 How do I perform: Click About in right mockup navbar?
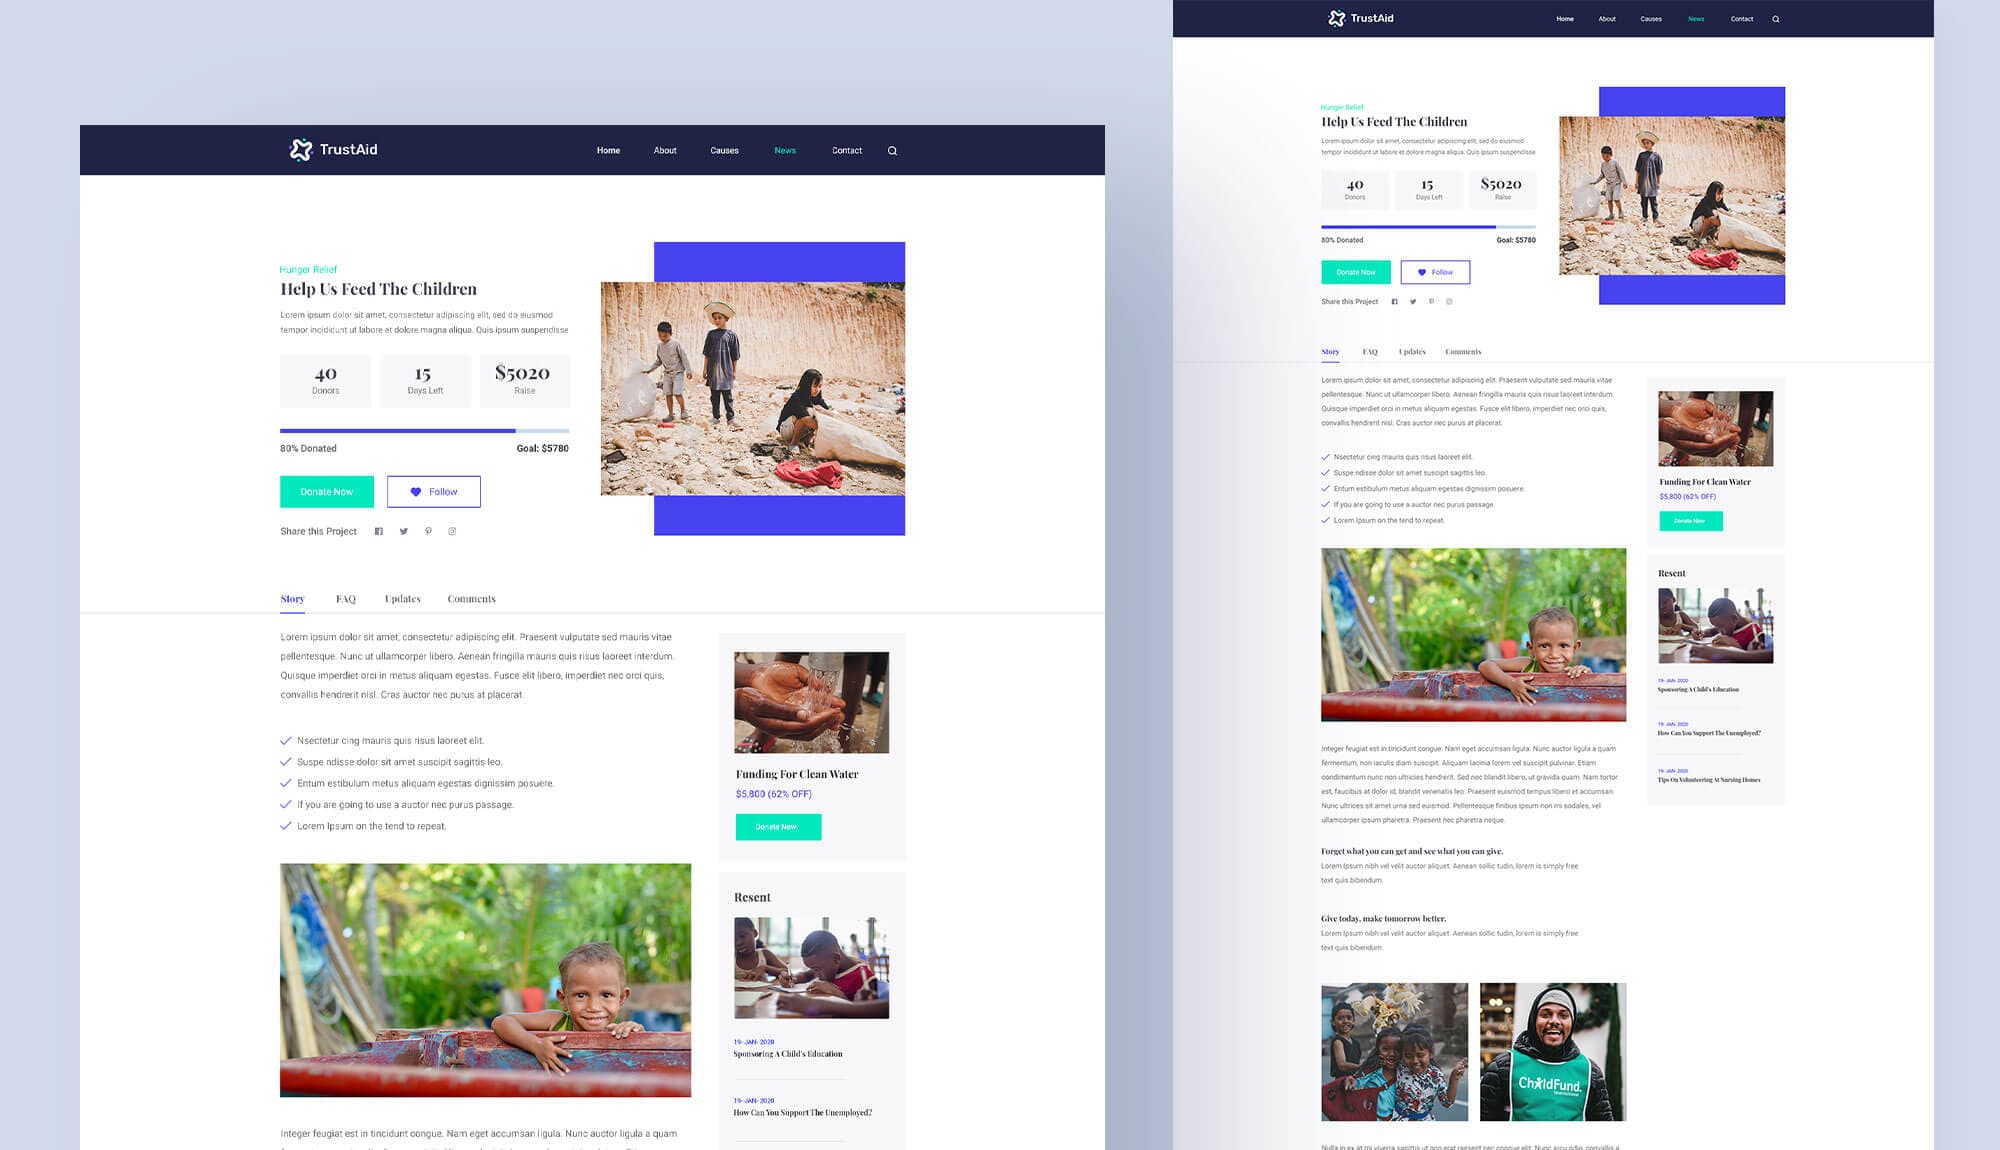(x=1607, y=19)
